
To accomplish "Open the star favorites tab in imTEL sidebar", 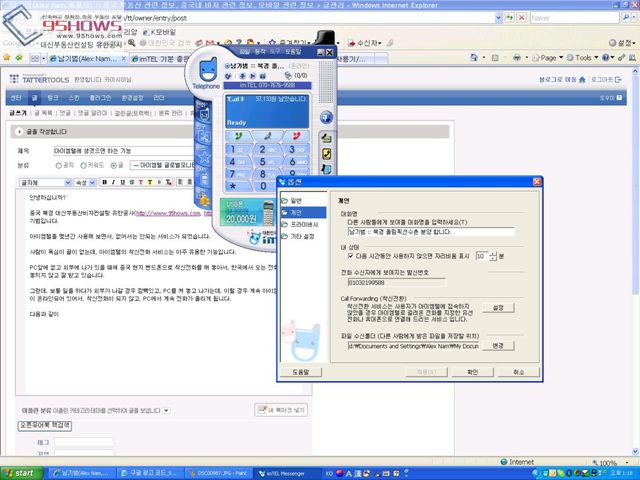I will click(204, 157).
